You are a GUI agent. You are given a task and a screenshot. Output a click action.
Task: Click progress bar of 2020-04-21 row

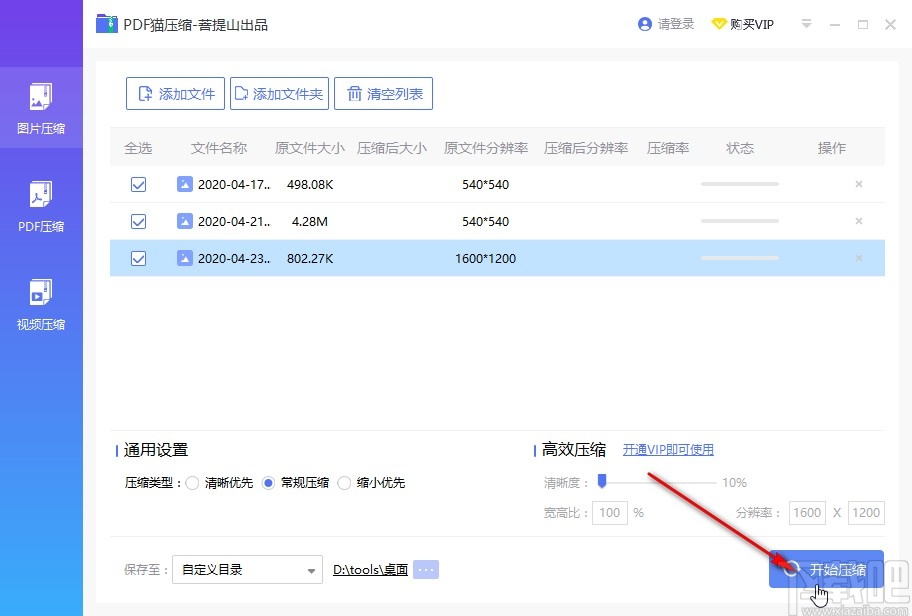pos(740,221)
